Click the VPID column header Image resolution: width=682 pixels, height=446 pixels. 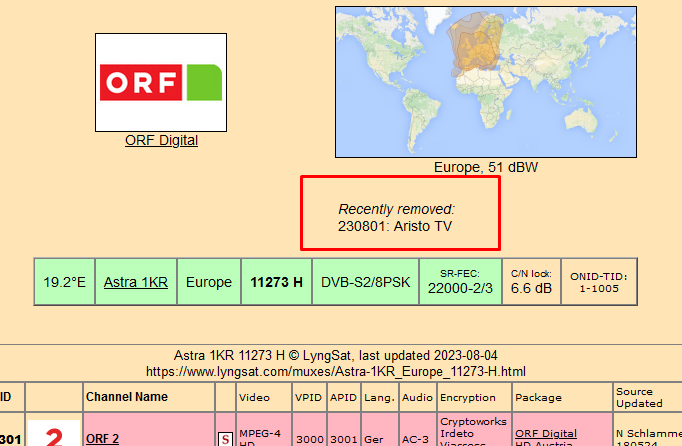pyautogui.click(x=308, y=397)
